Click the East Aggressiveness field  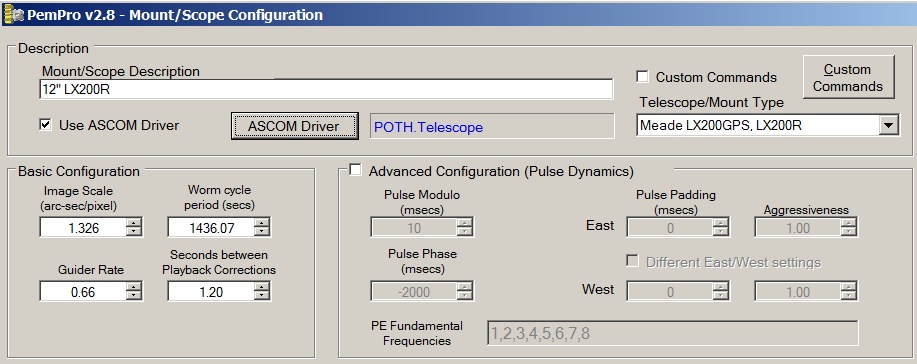[x=798, y=227]
